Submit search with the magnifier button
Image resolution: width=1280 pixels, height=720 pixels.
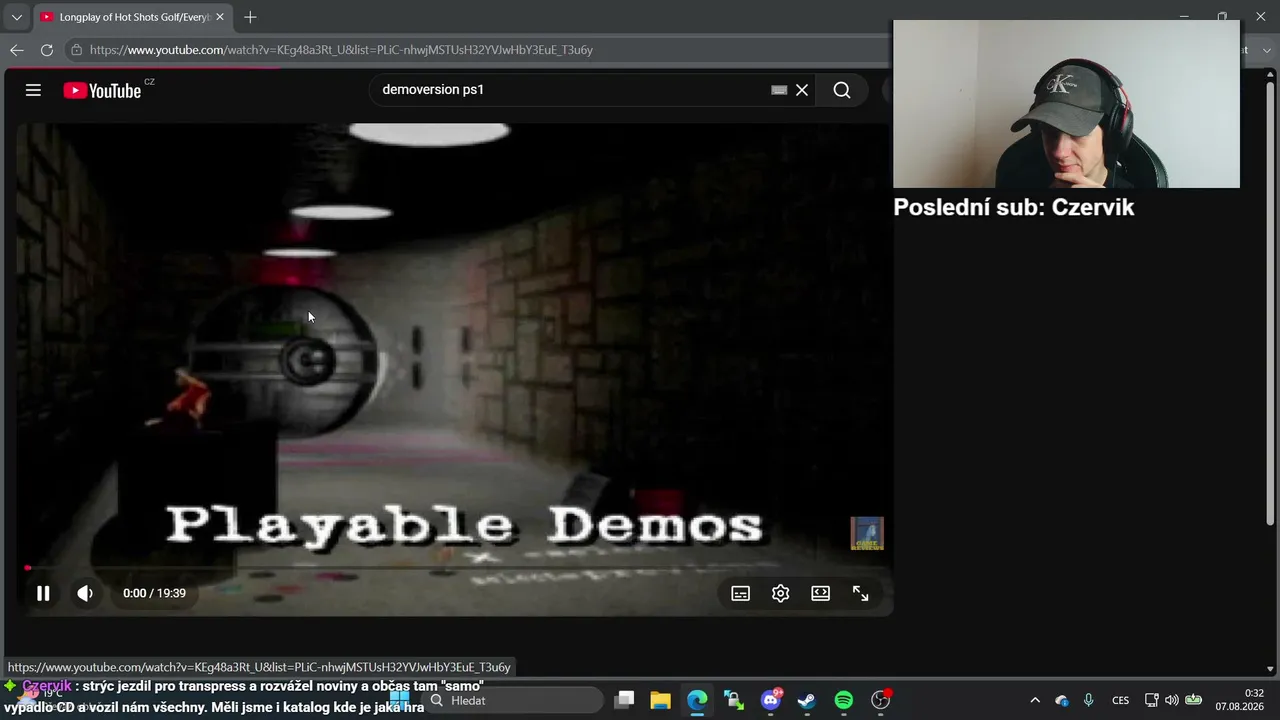(842, 90)
